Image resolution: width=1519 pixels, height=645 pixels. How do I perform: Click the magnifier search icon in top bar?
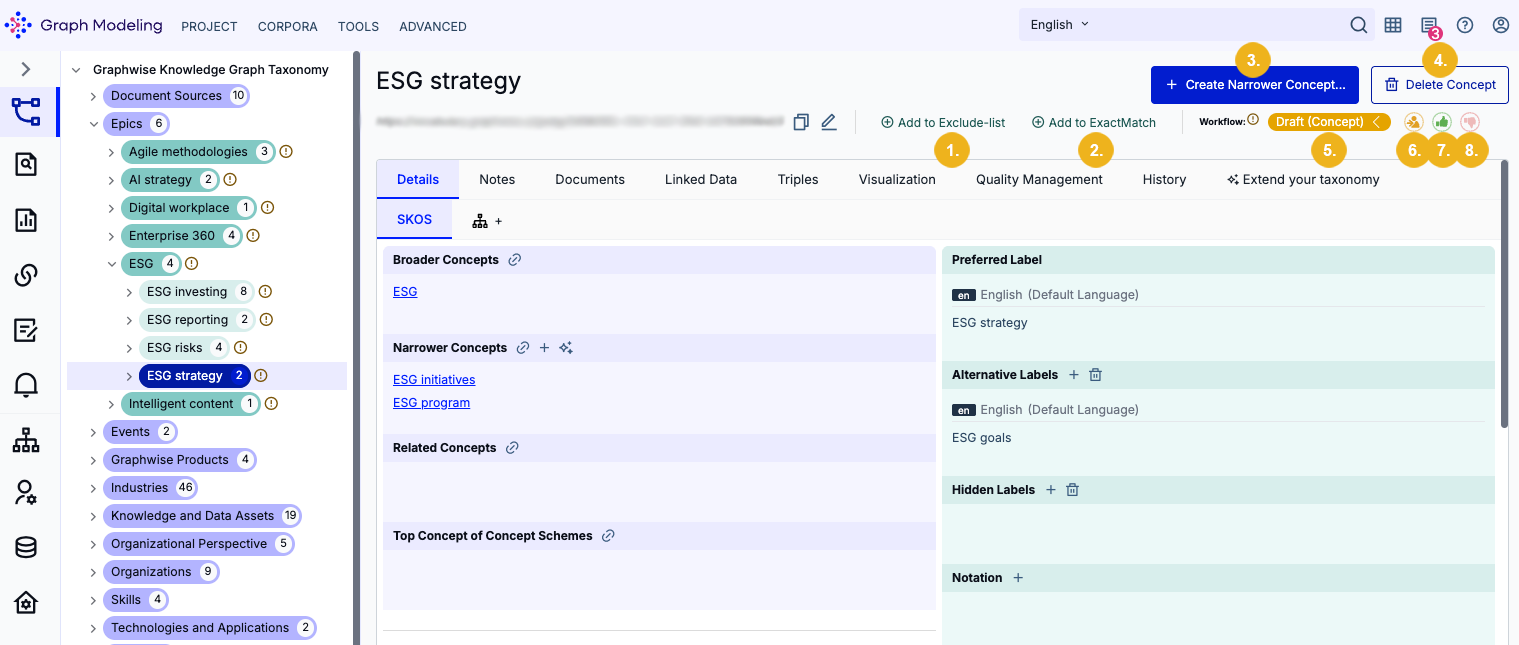(x=1359, y=25)
